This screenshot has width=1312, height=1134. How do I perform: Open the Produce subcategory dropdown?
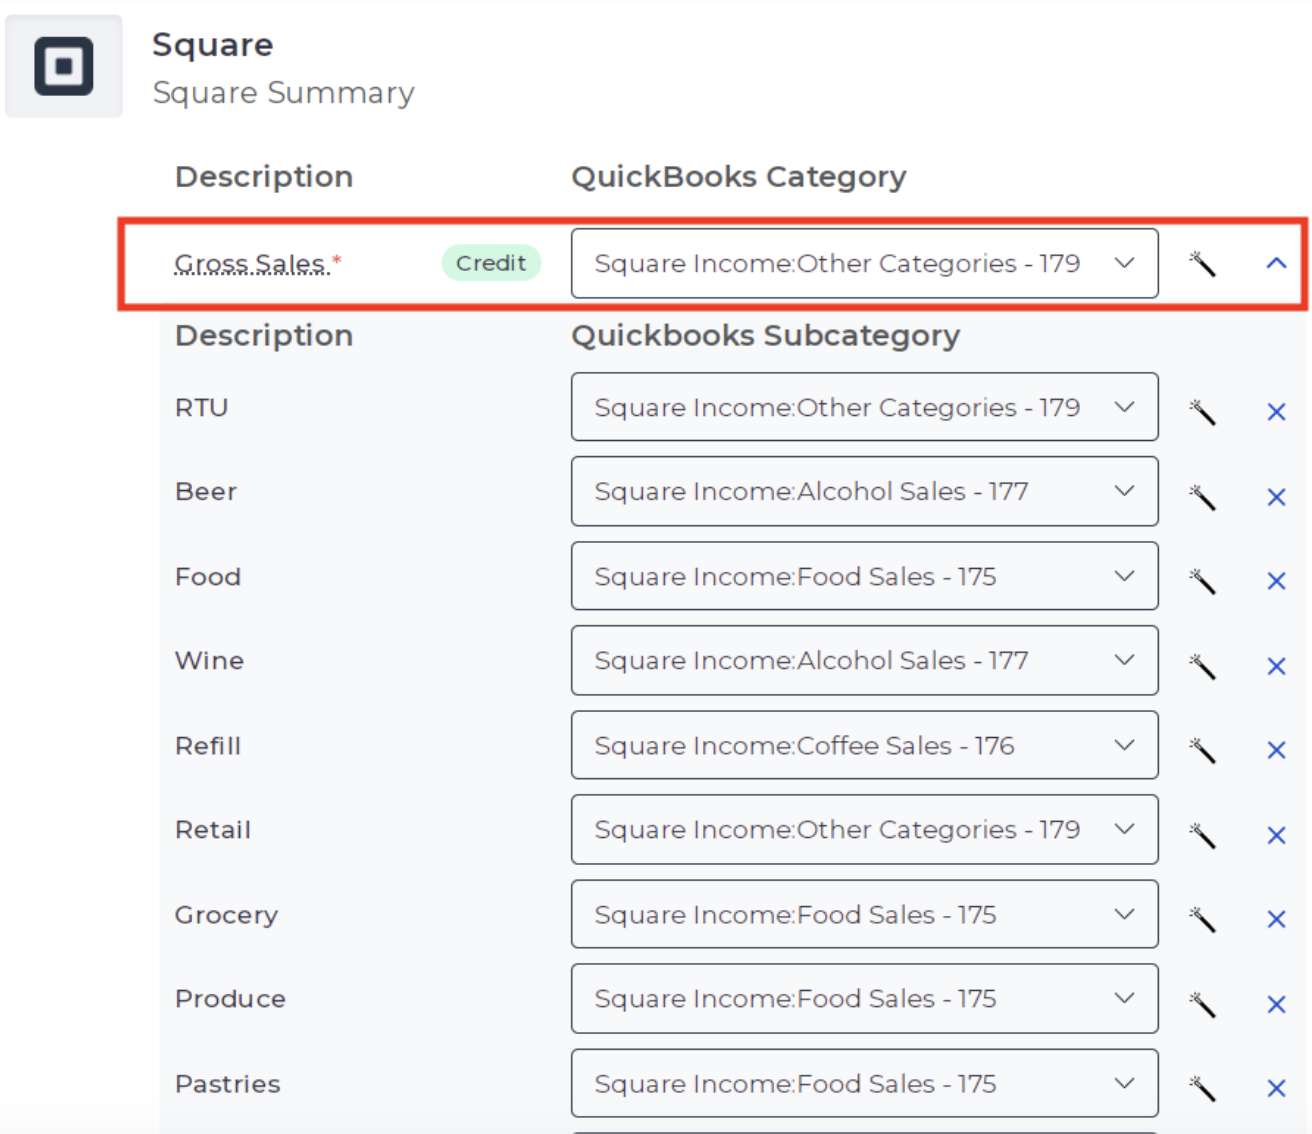[865, 998]
